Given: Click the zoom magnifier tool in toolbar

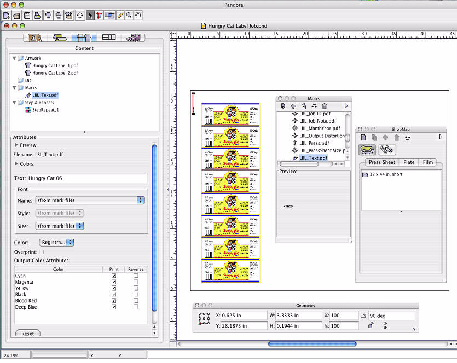Looking at the screenshot, I should [129, 15].
